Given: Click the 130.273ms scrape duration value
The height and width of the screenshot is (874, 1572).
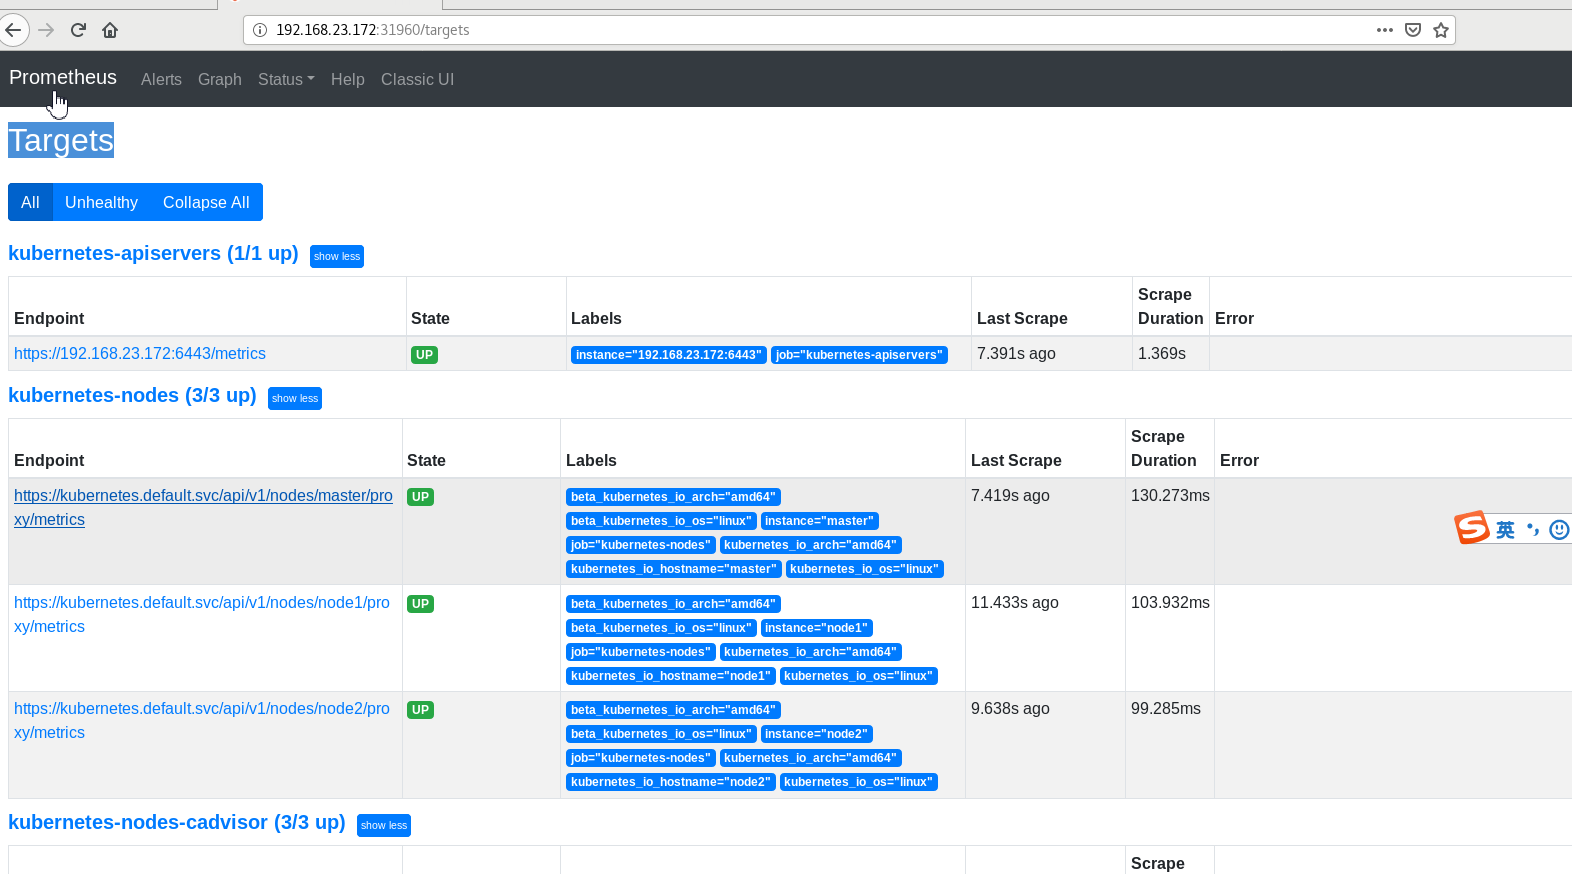Looking at the screenshot, I should pos(1170,496).
